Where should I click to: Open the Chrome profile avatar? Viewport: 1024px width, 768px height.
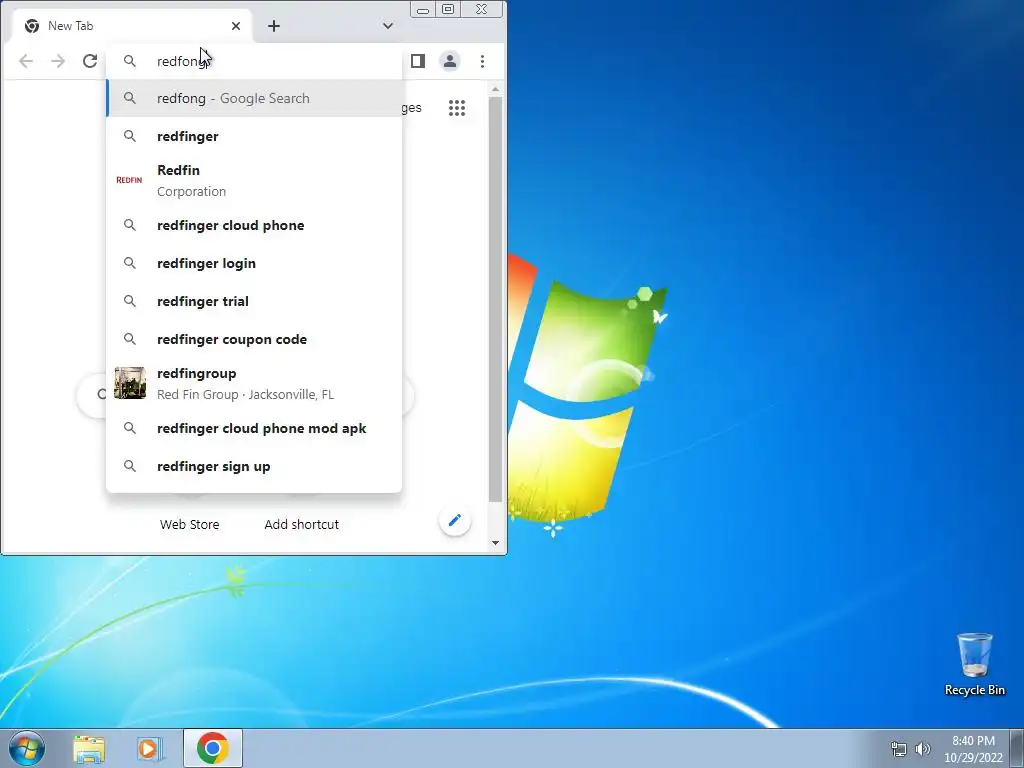click(450, 61)
